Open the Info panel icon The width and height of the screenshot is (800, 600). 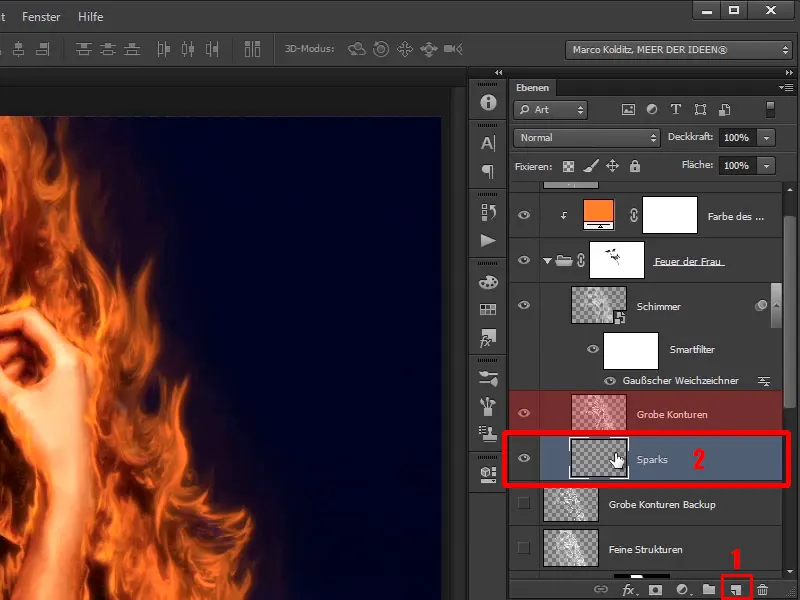[x=488, y=103]
